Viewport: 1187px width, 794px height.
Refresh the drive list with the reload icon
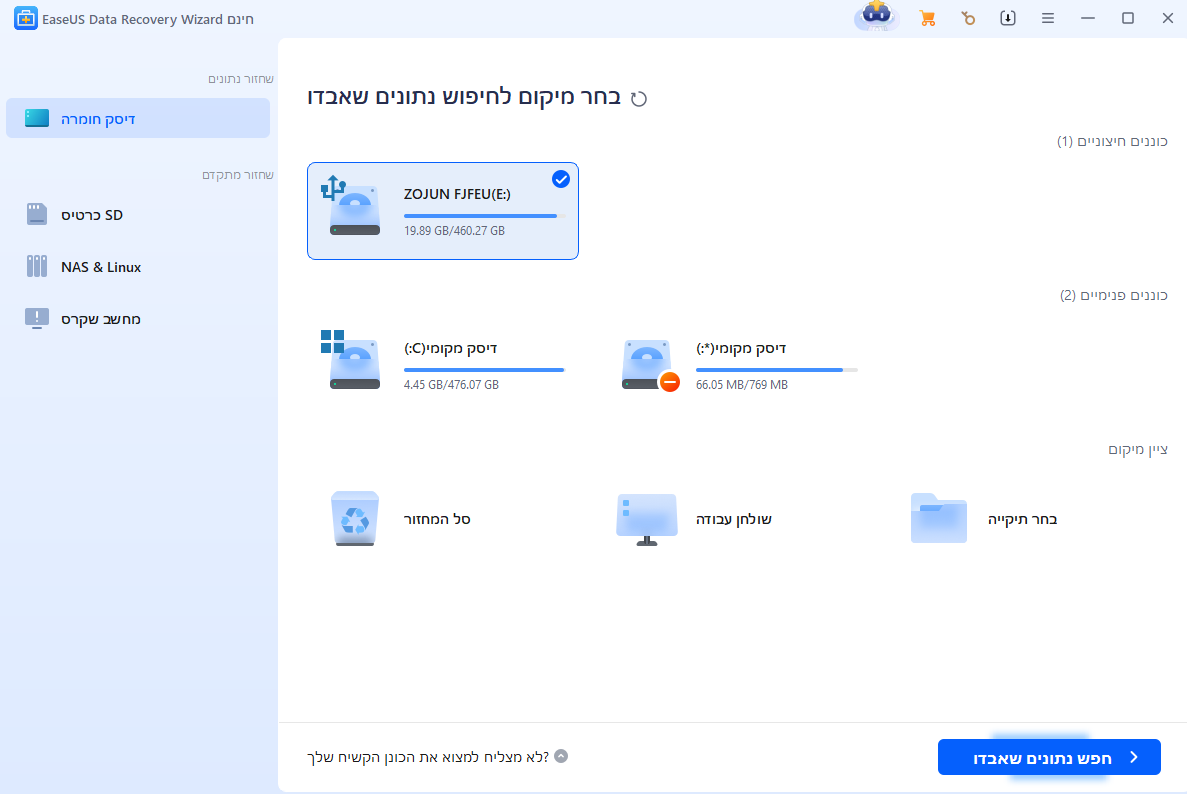(639, 98)
